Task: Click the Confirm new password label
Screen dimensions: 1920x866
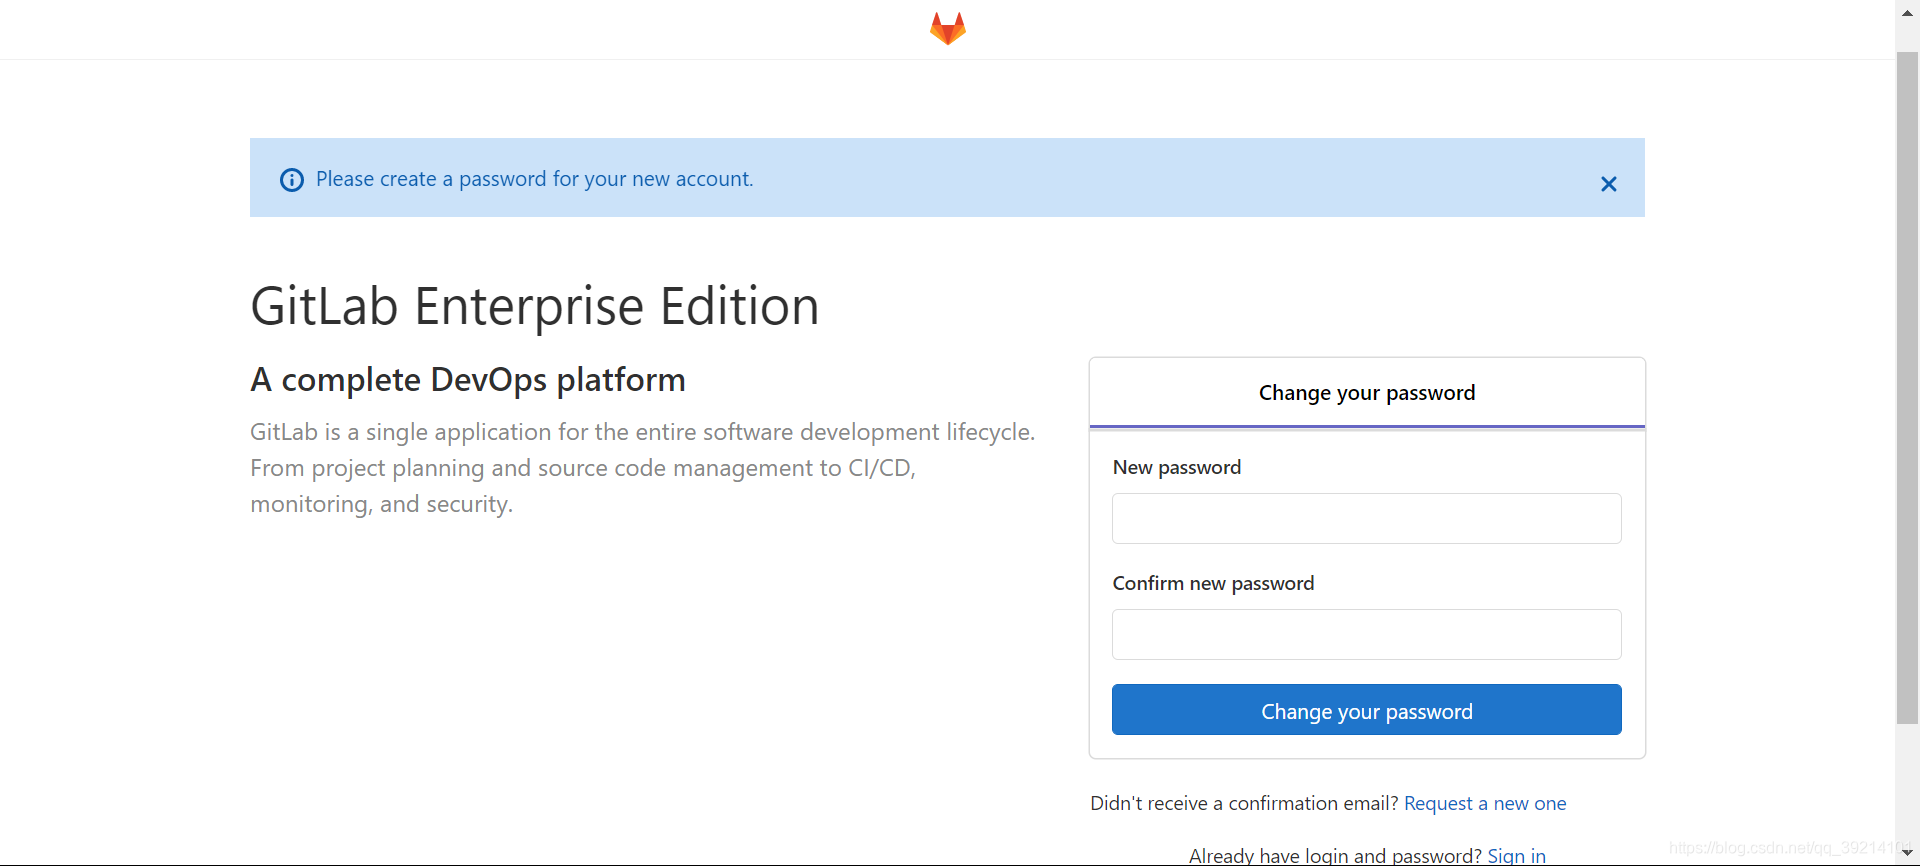Action: (1213, 583)
